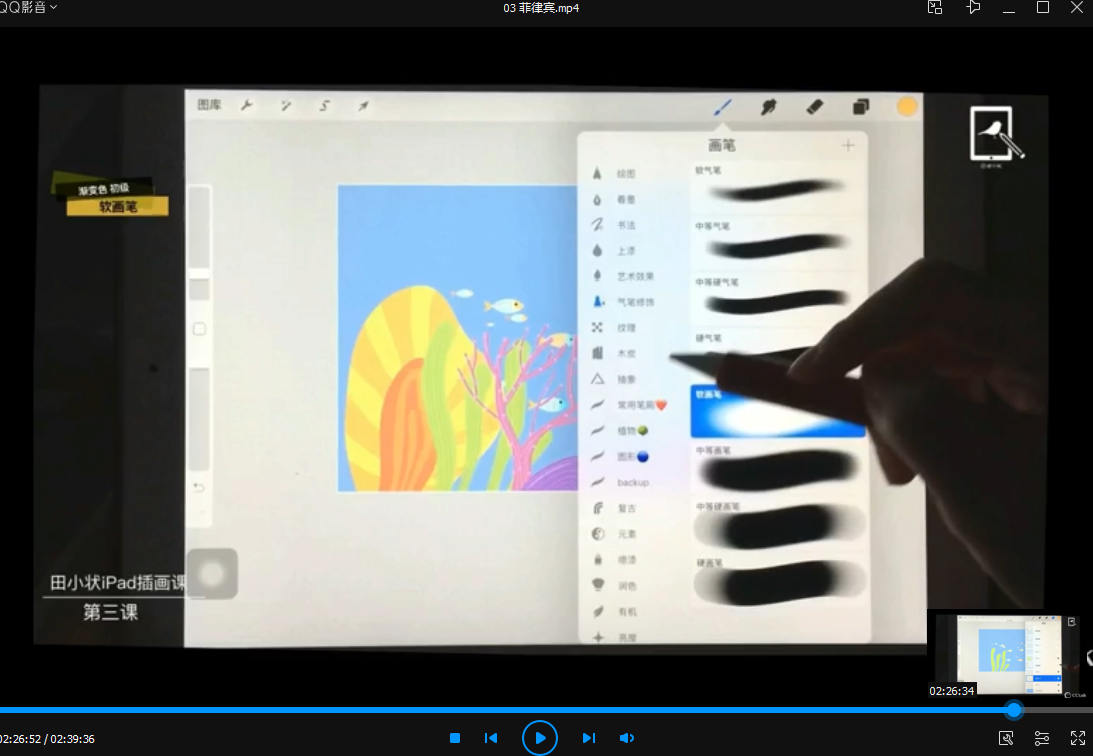1093x756 pixels.
Task: Open the QQ影音 main menu dropdown
Action: click(x=28, y=8)
